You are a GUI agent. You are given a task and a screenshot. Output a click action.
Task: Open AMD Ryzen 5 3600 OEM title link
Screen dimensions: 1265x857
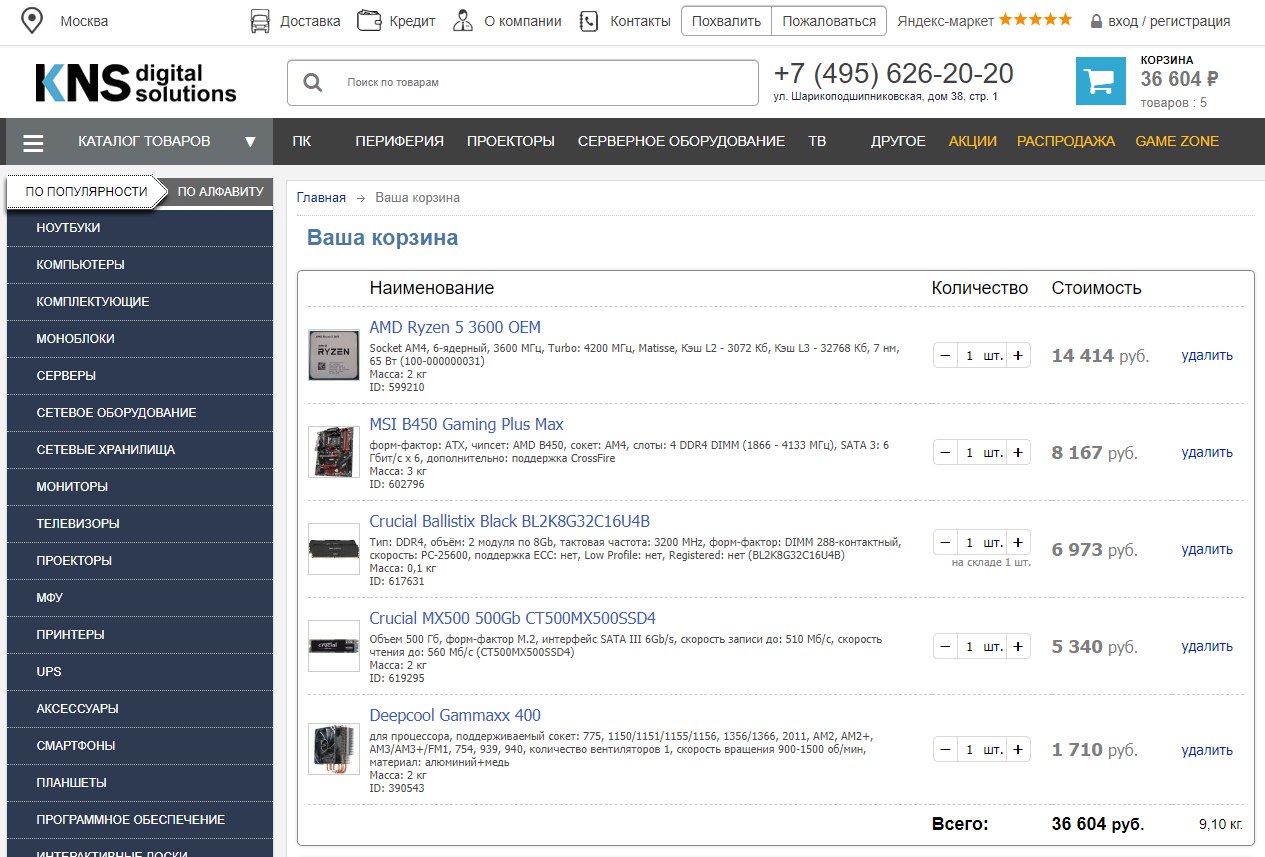455,327
